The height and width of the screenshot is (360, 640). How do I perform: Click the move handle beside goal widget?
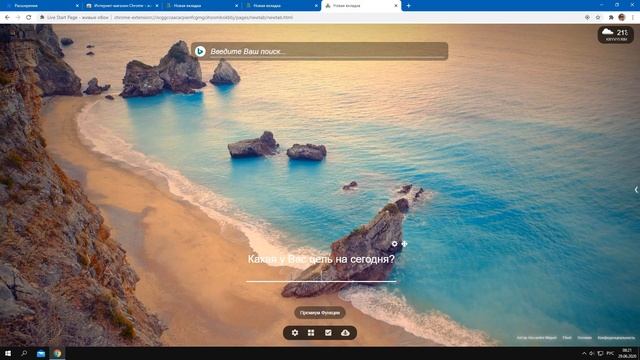coord(404,244)
